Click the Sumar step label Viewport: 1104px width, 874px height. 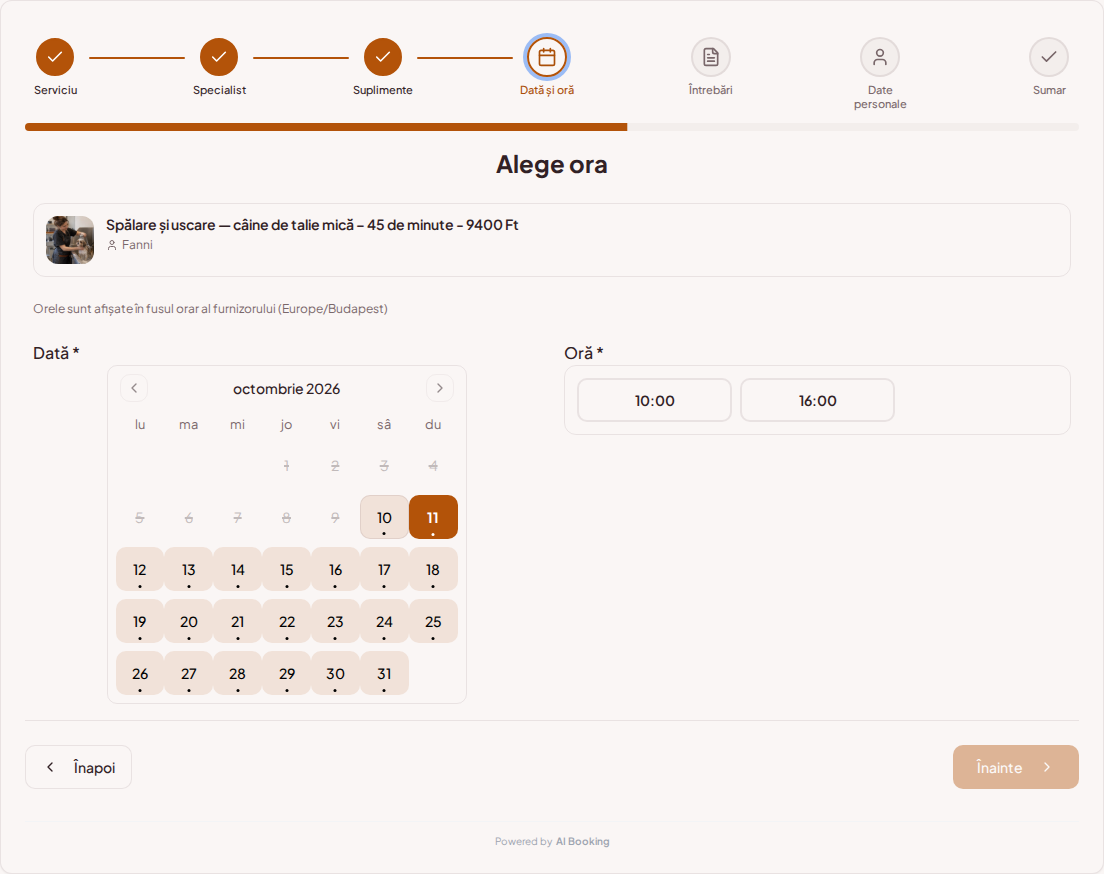(1049, 90)
